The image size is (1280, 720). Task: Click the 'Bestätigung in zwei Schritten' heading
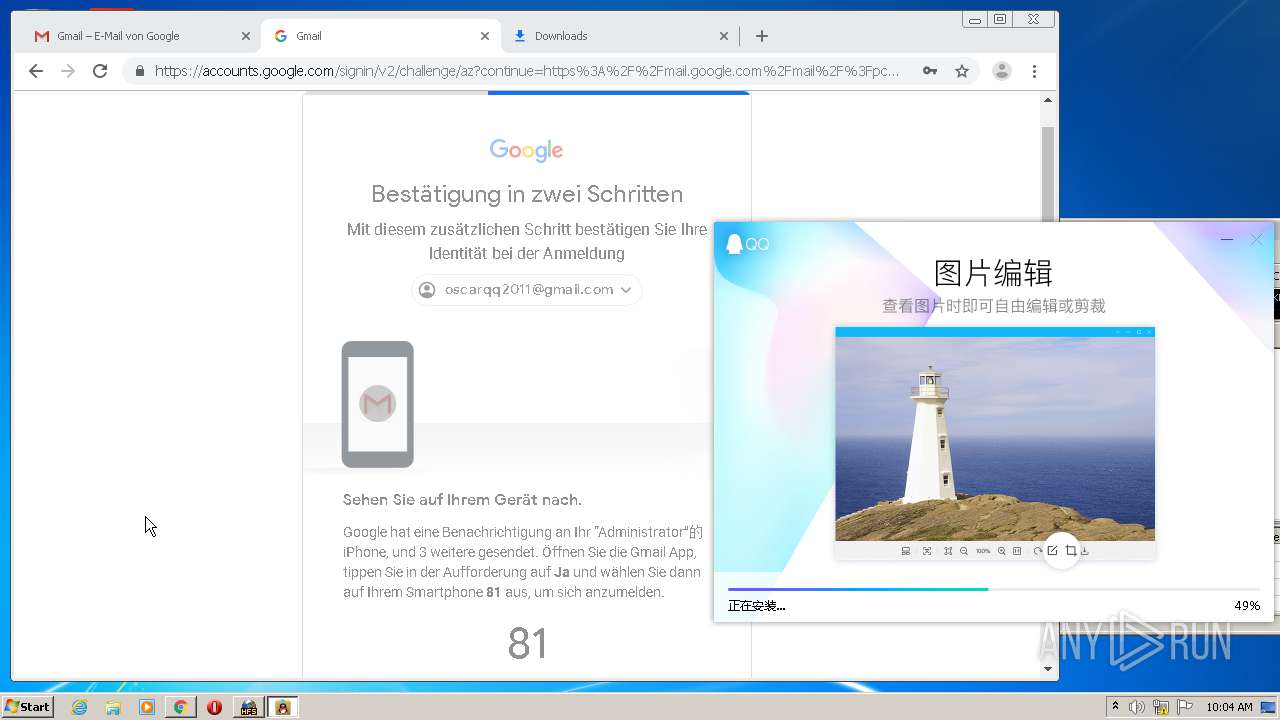pyautogui.click(x=527, y=194)
